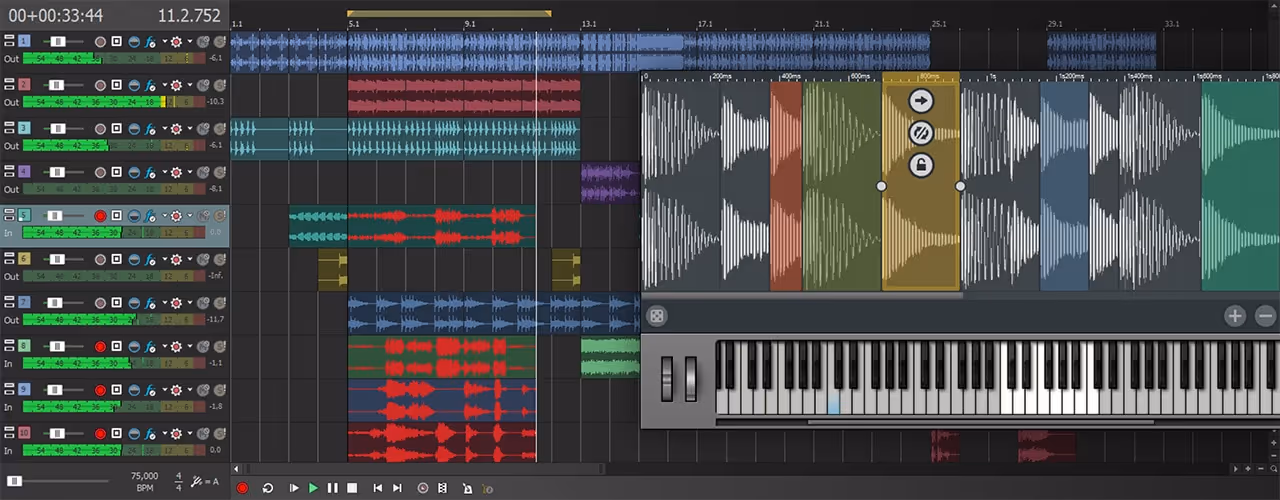Click the slashed circle icon on the yellow slice
Image resolution: width=1280 pixels, height=500 pixels.
coord(921,132)
